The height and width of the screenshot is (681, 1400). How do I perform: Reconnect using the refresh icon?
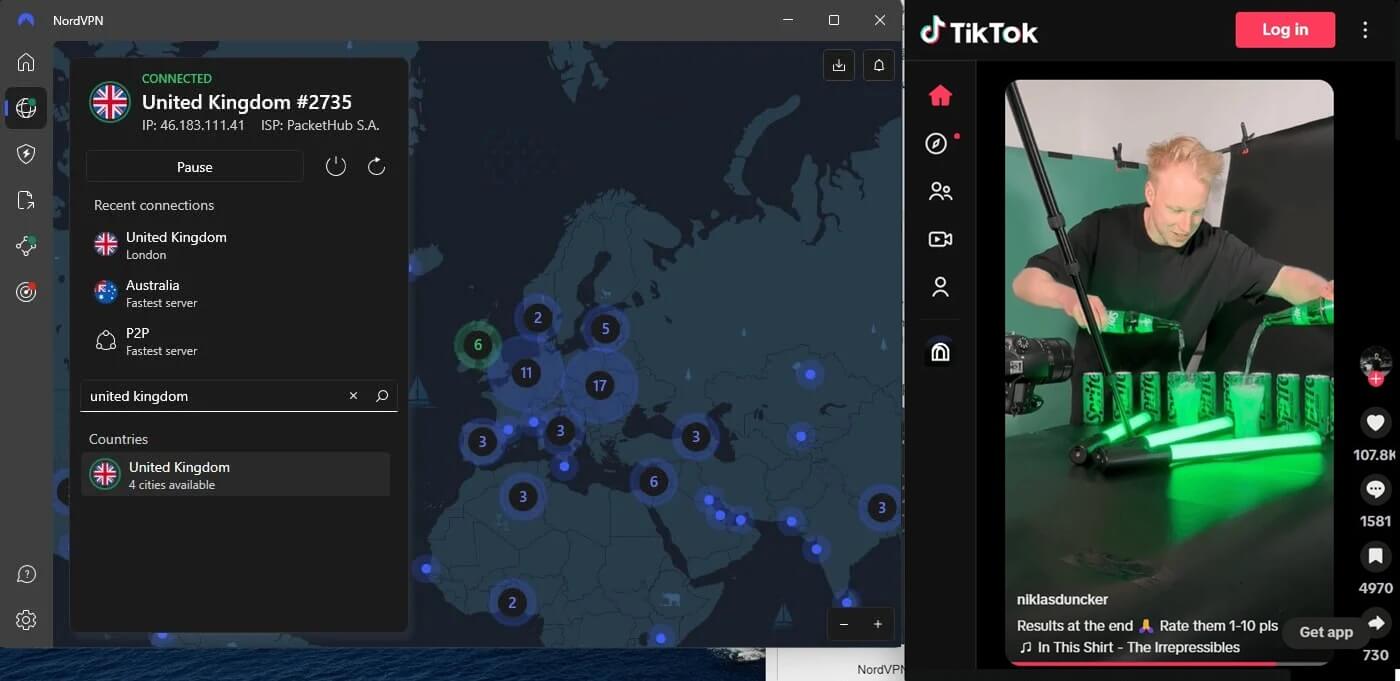pyautogui.click(x=376, y=166)
